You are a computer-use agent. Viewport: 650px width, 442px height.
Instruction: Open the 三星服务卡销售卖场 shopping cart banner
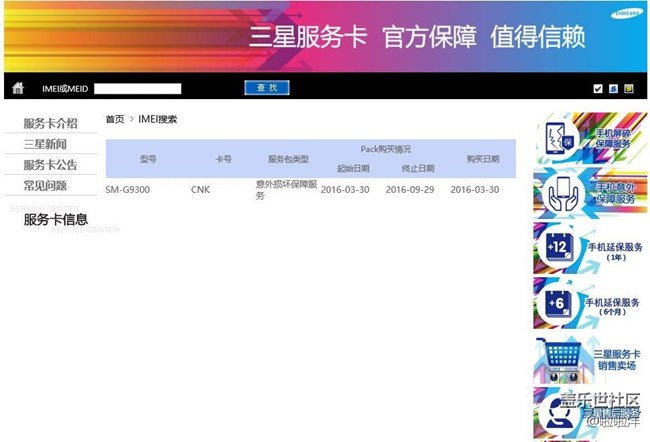[590, 359]
